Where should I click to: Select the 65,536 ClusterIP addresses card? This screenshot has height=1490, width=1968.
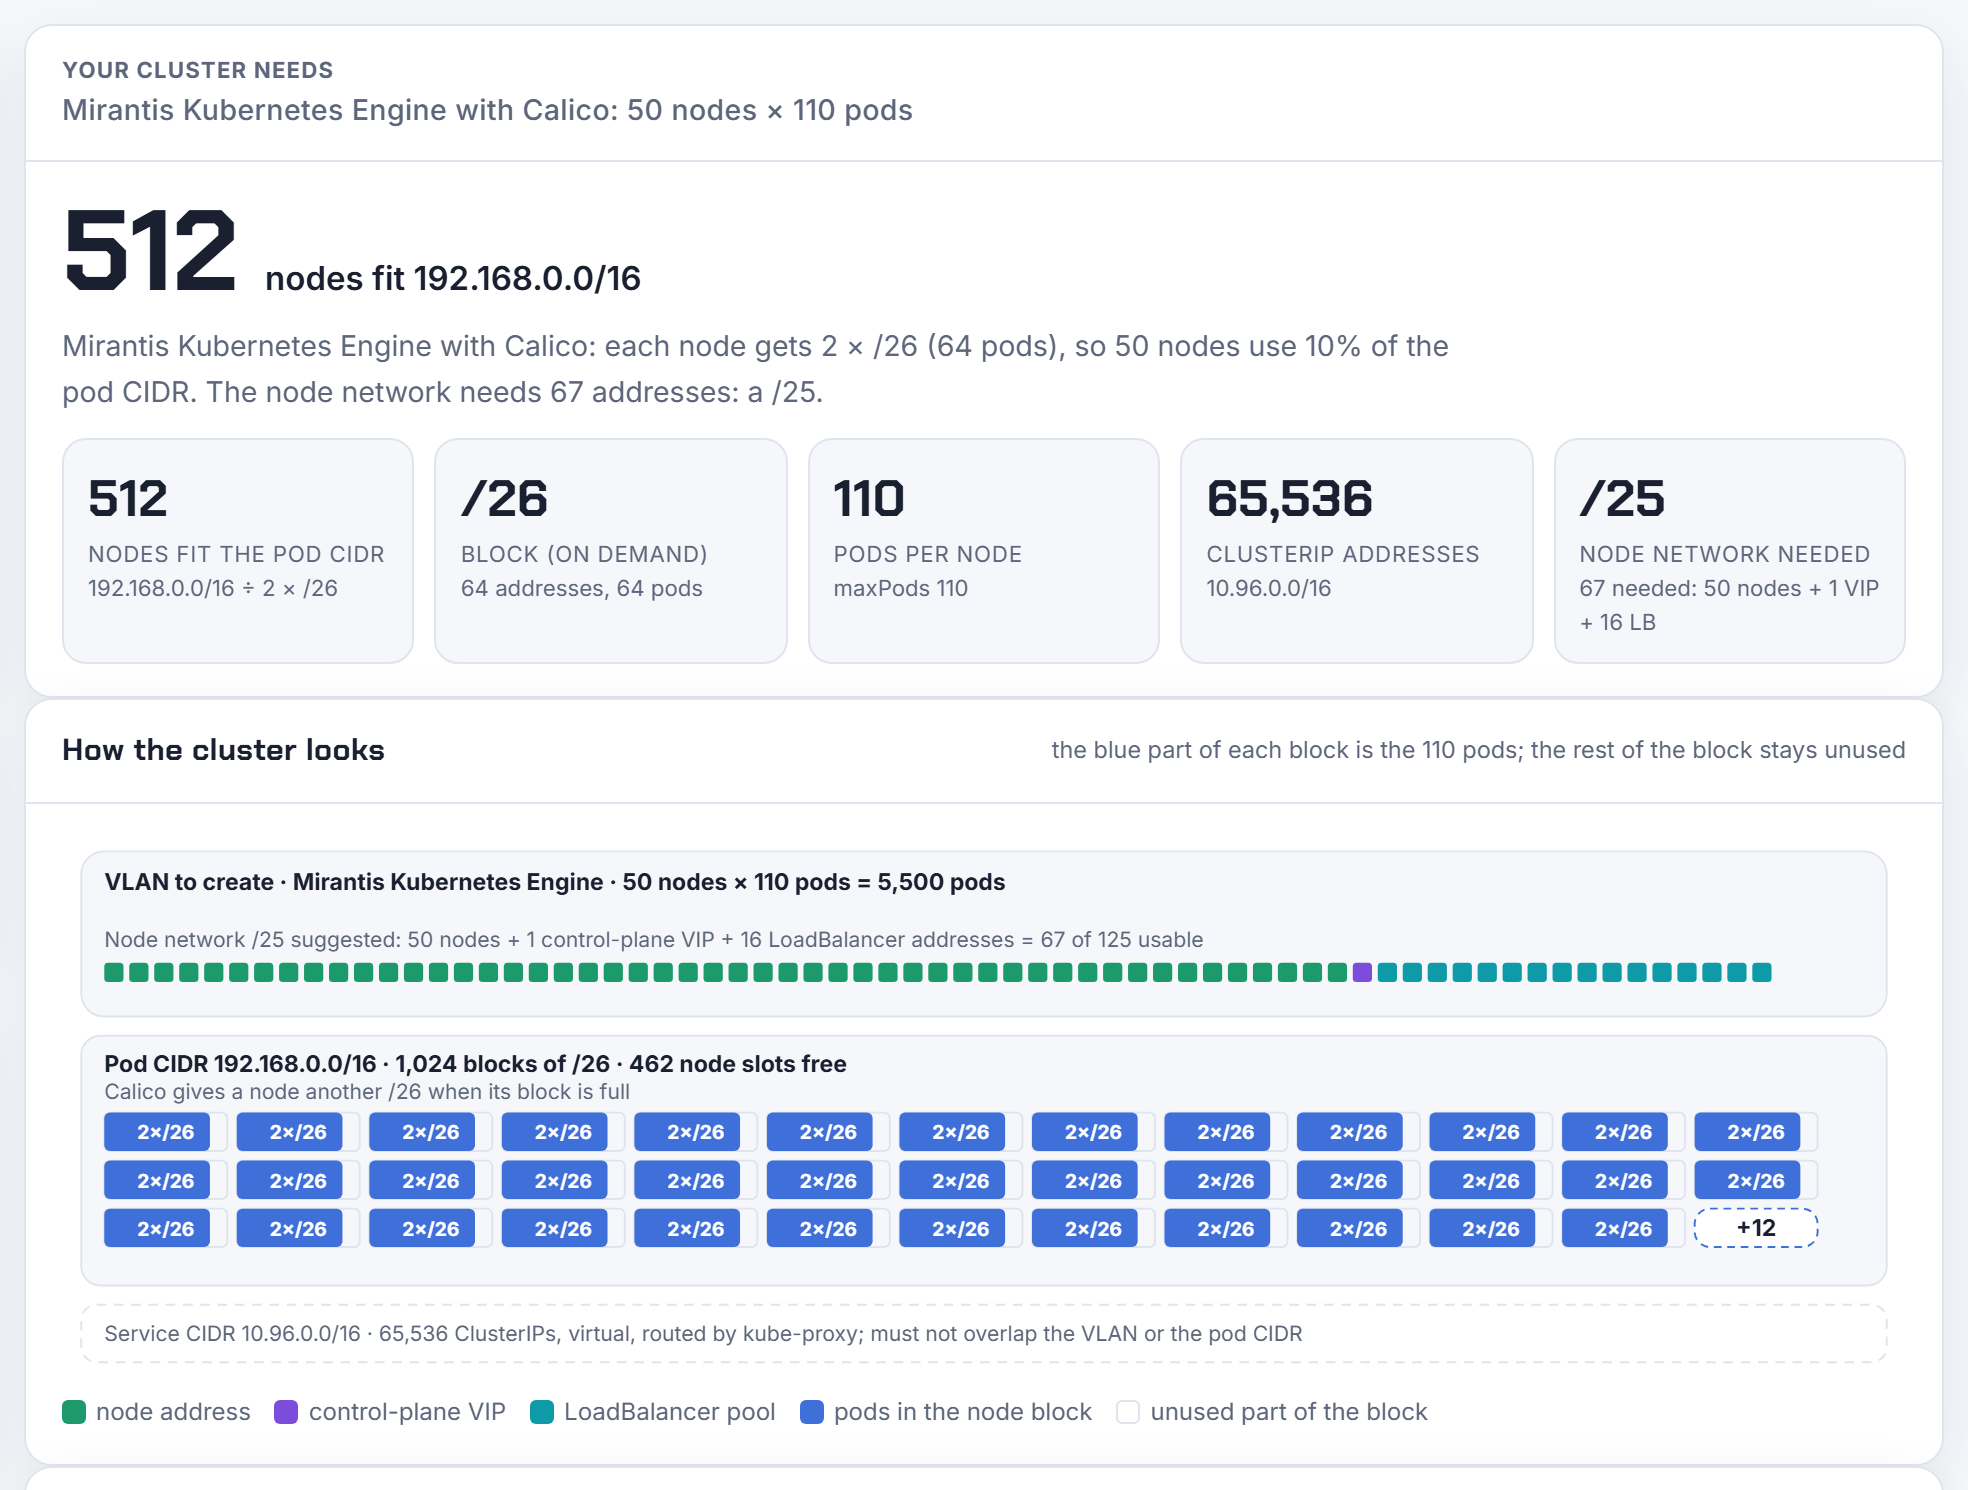tap(1357, 551)
